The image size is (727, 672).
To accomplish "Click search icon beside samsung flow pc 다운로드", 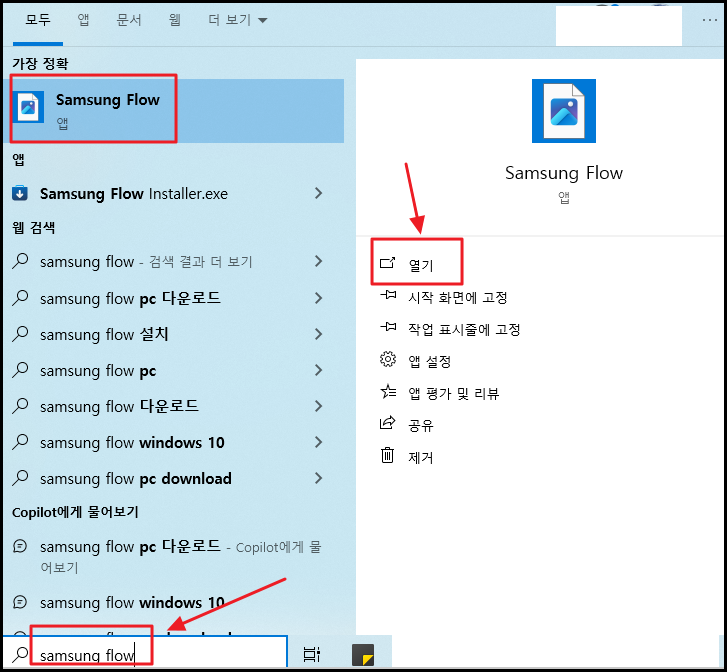I will click(20, 298).
